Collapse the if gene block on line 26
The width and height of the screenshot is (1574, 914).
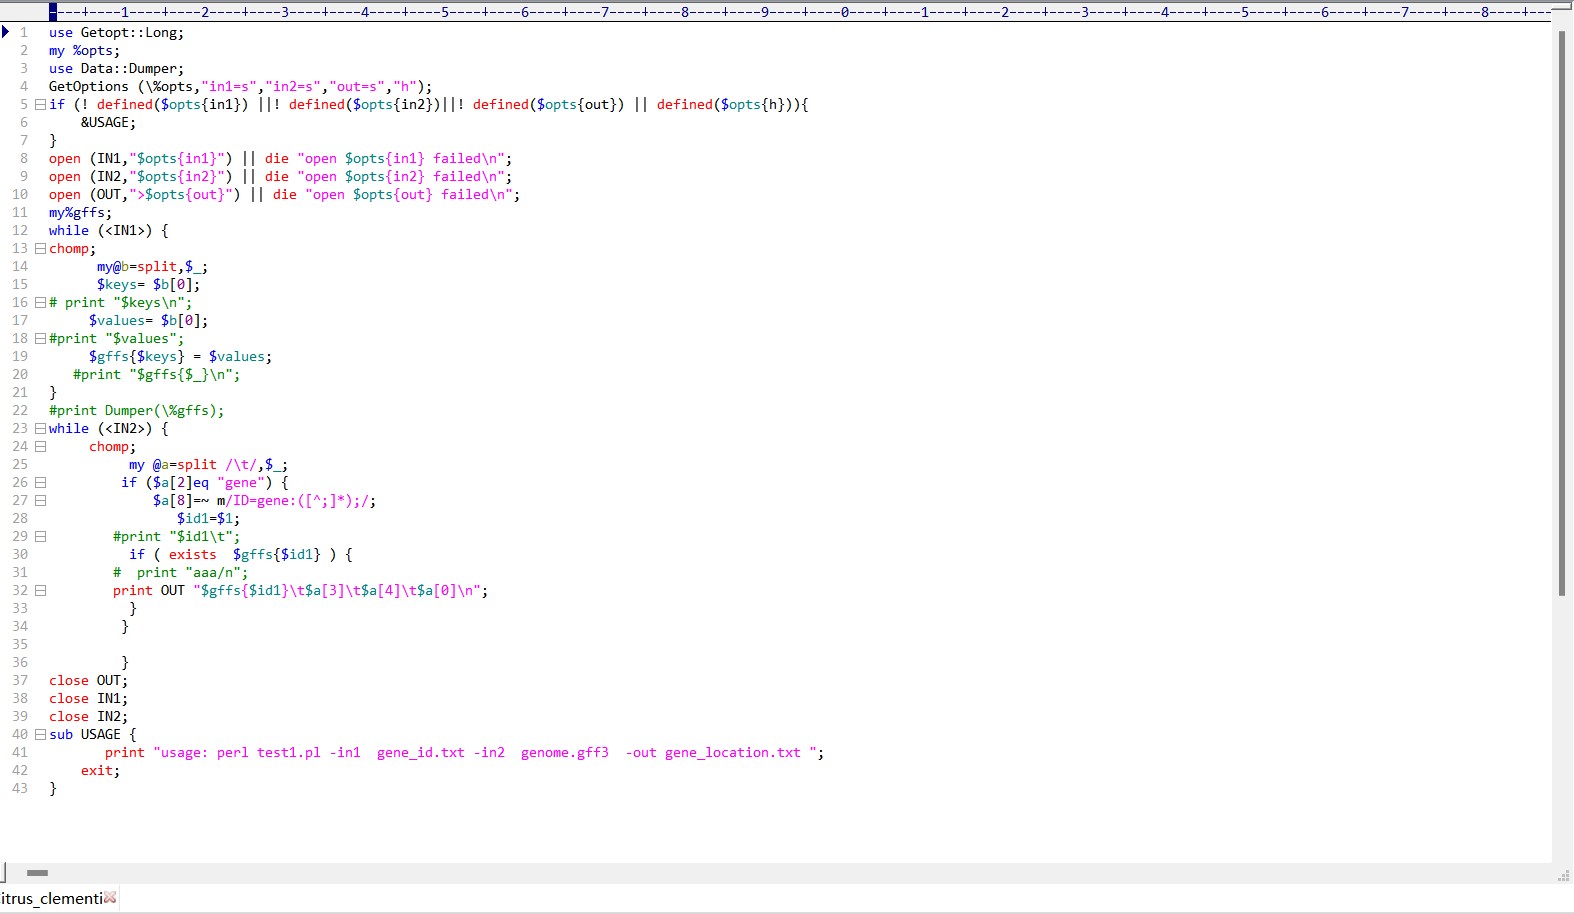[x=40, y=482]
